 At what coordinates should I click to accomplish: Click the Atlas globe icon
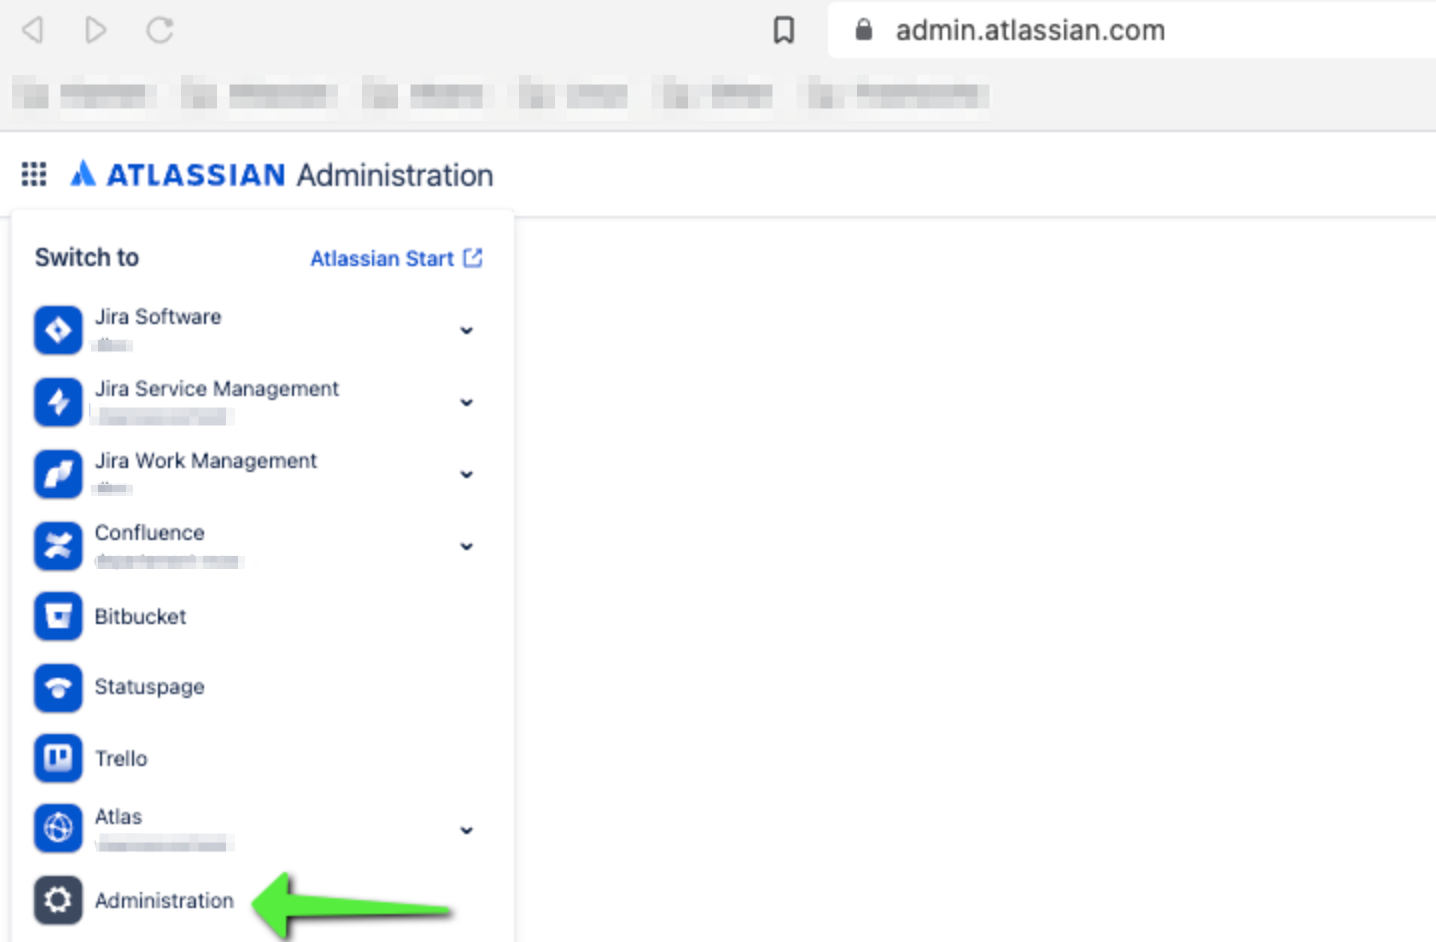tap(58, 829)
